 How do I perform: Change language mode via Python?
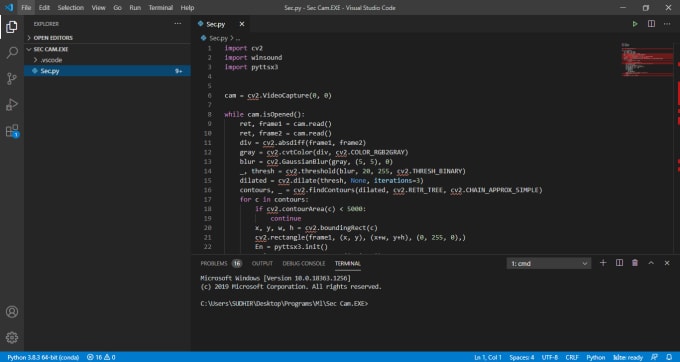(x=595, y=357)
